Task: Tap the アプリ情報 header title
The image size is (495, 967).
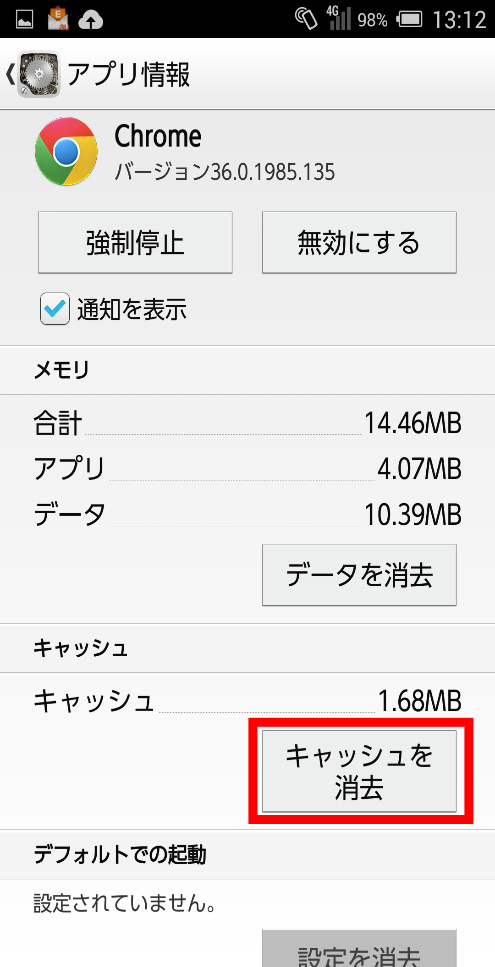Action: 128,74
